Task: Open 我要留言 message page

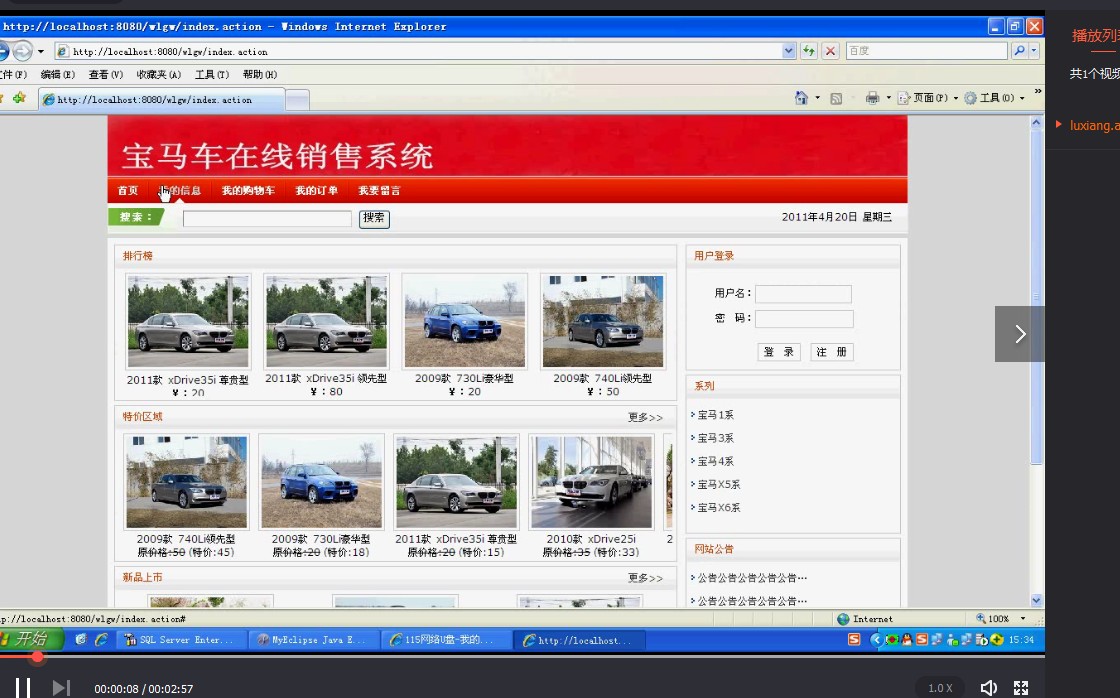Action: [x=379, y=191]
